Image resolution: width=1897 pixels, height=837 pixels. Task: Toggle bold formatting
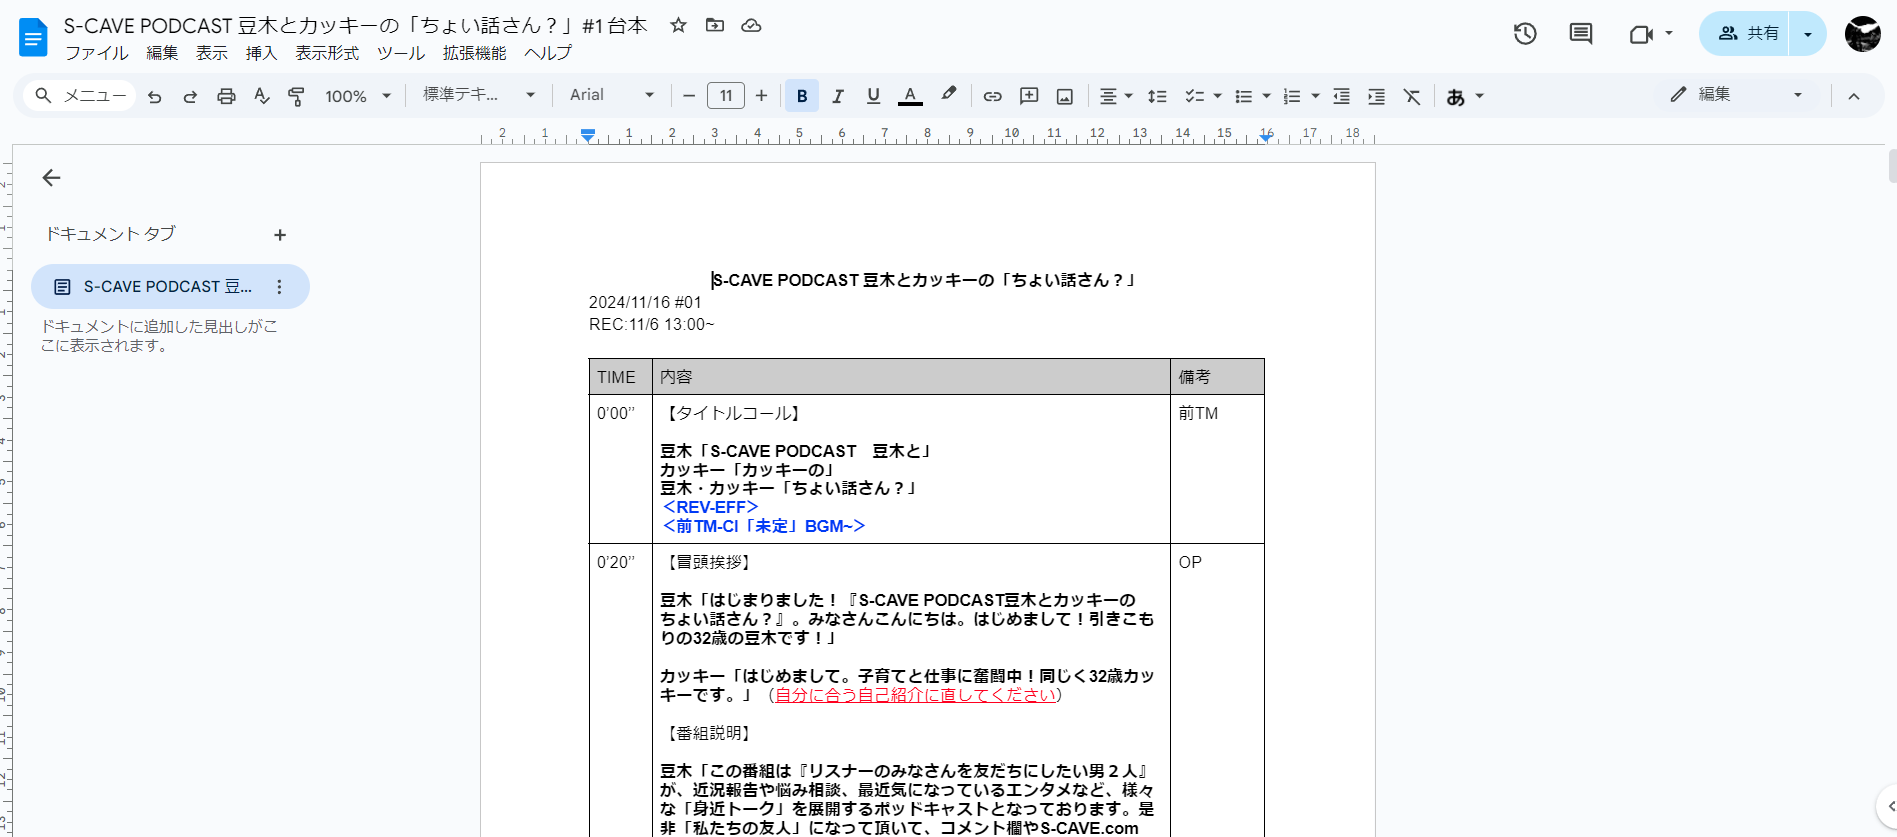[801, 96]
